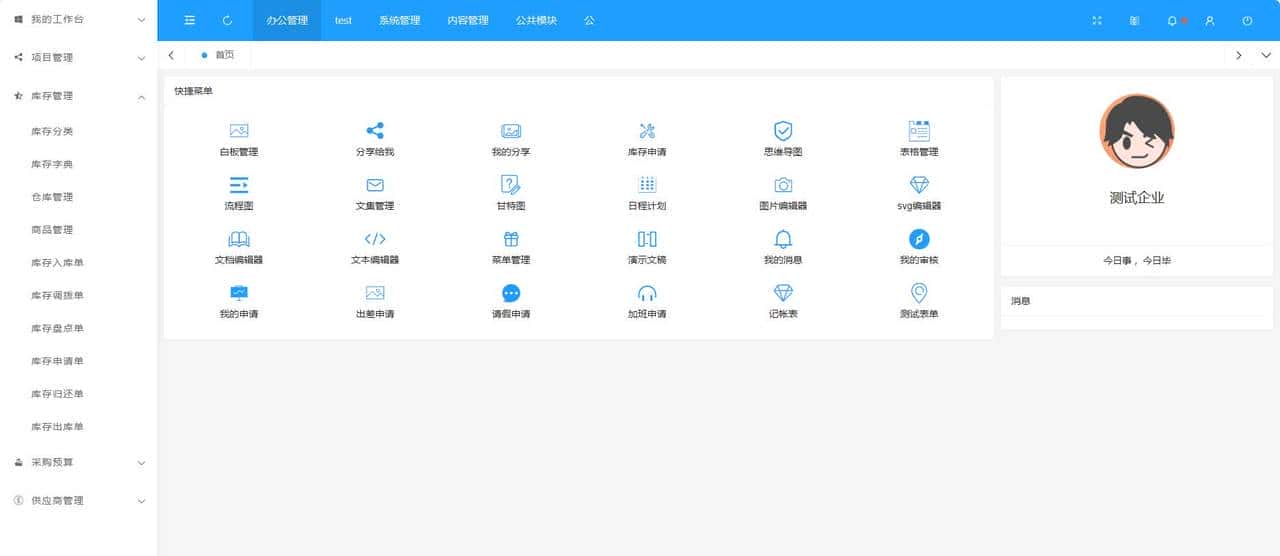The width and height of the screenshot is (1280, 556).
Task: Open the user profile icon in the header
Action: [x=1210, y=20]
